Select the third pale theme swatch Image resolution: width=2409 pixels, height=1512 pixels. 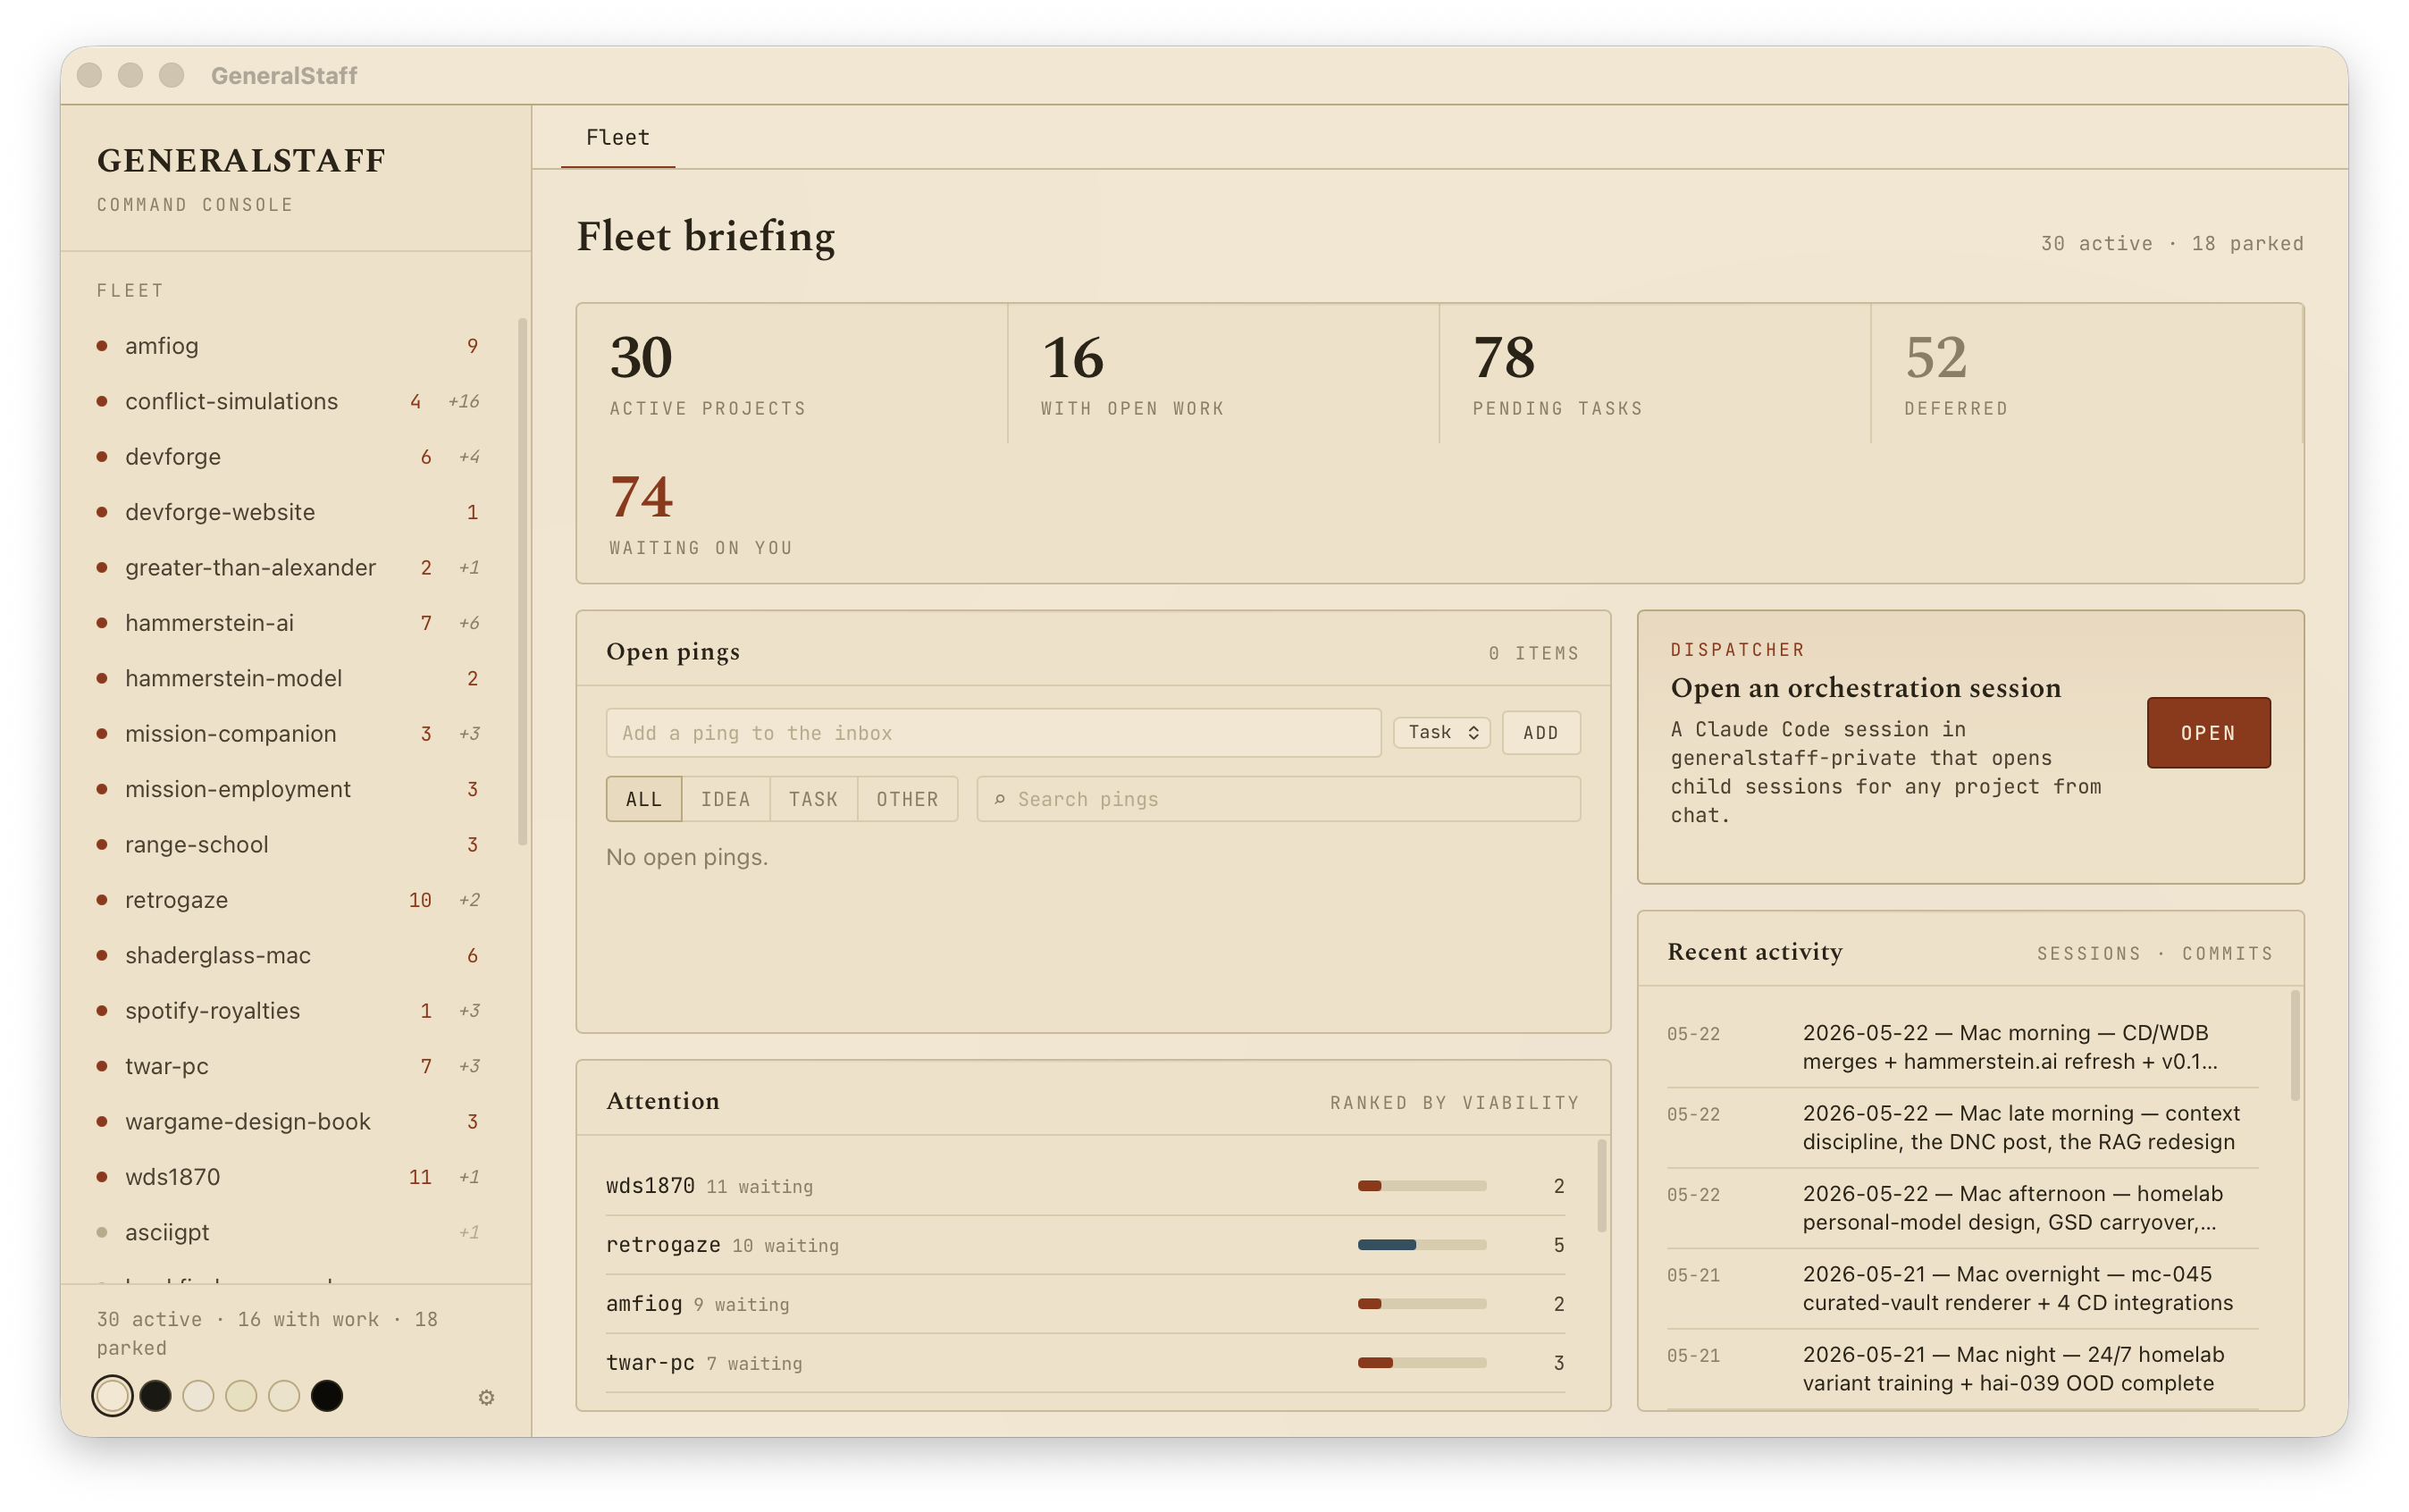point(198,1396)
